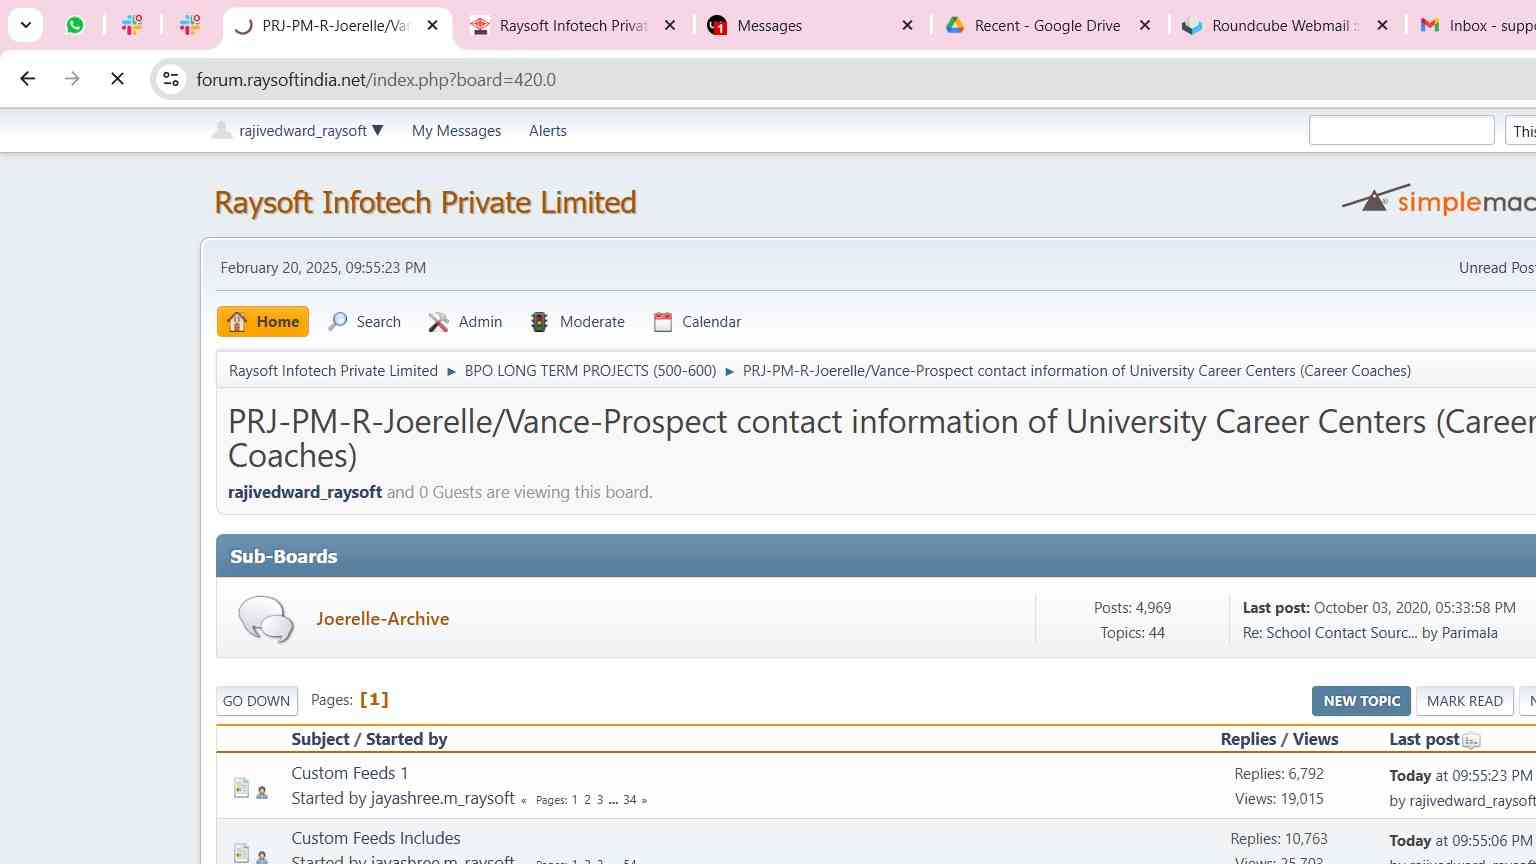Click breadcrumb Raysoft Infotech Private Limited
Image resolution: width=1536 pixels, height=864 pixels.
[333, 371]
